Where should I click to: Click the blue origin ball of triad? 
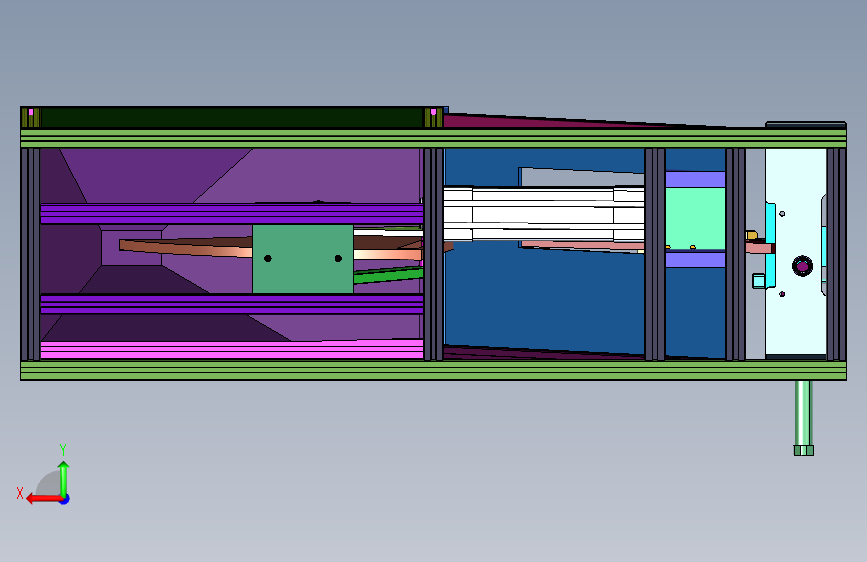tap(65, 499)
